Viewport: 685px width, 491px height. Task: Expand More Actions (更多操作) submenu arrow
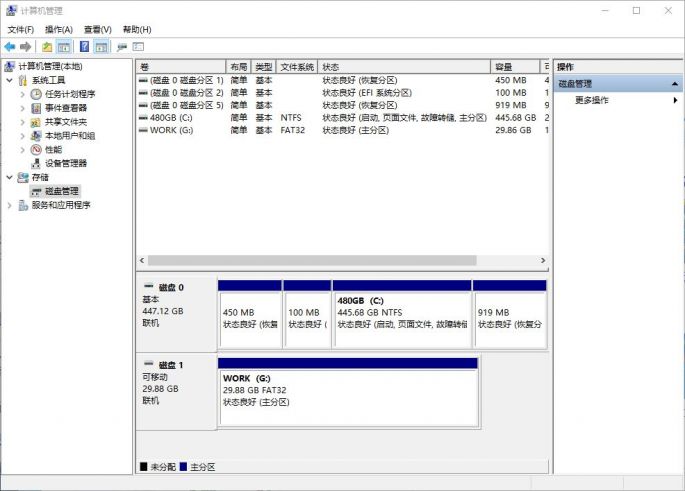(675, 100)
